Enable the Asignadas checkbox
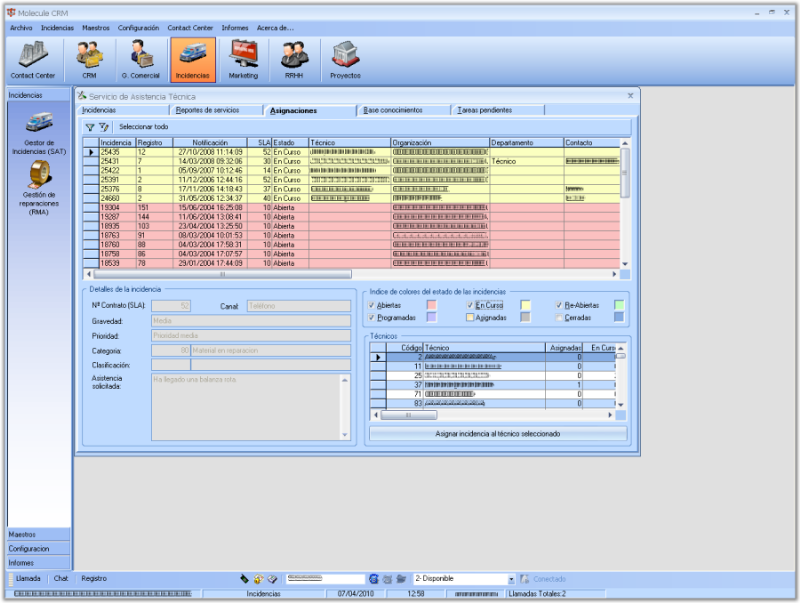Viewport: 800px width, 603px height. tap(470, 317)
